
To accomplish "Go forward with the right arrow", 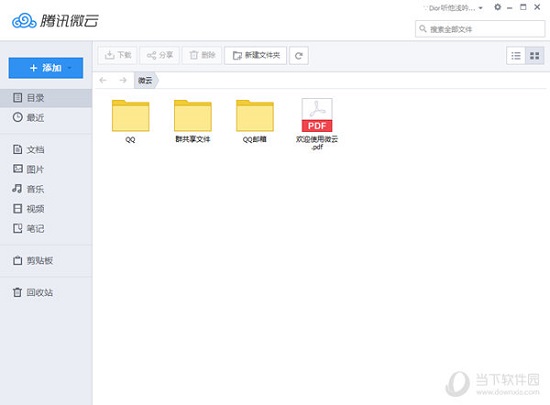I will [123, 80].
